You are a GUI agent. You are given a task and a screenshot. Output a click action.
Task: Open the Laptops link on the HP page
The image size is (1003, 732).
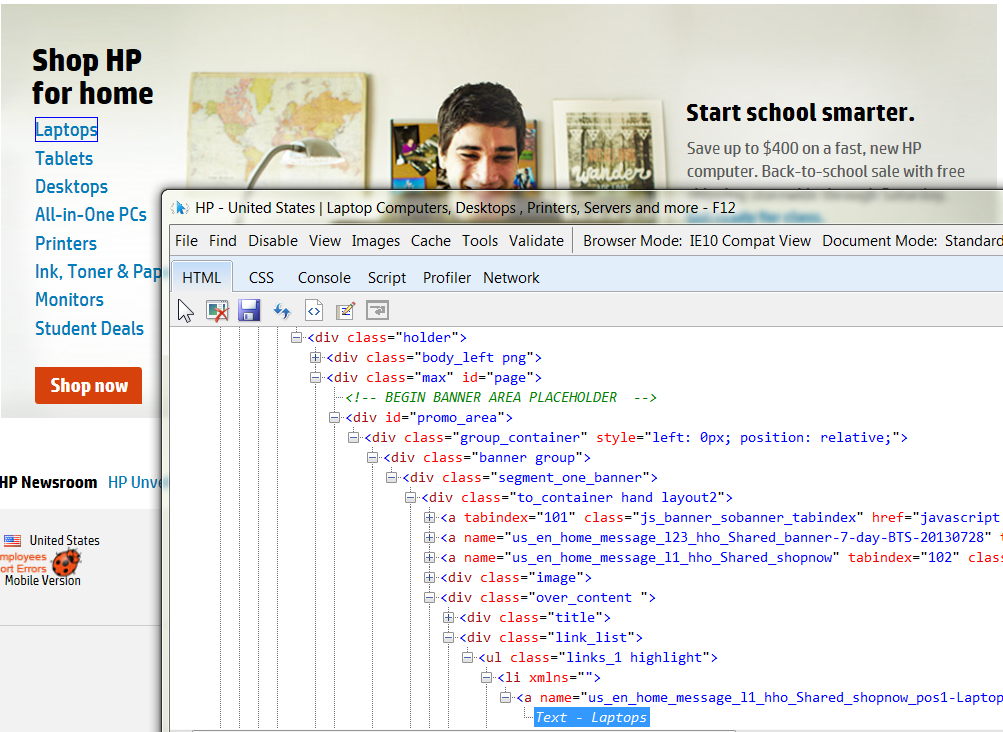pos(66,129)
